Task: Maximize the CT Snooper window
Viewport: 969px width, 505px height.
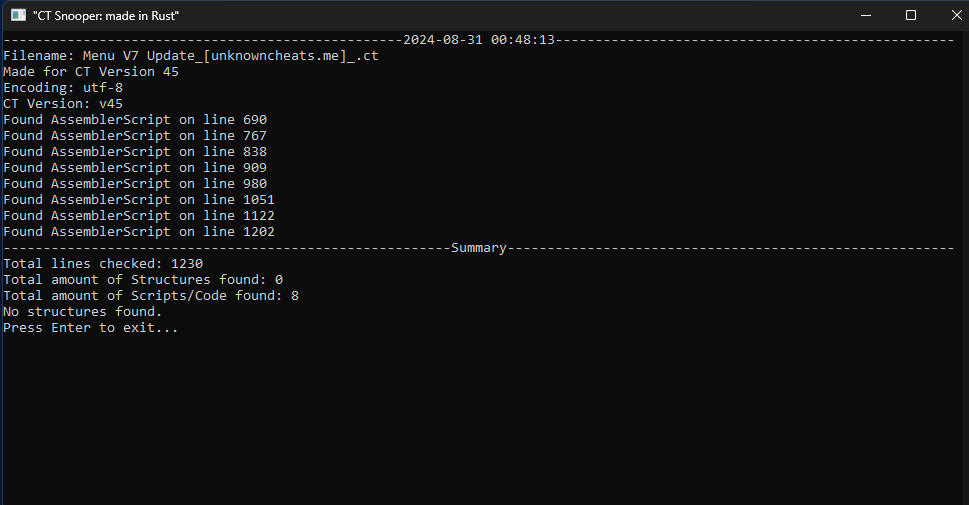Action: pyautogui.click(x=910, y=15)
